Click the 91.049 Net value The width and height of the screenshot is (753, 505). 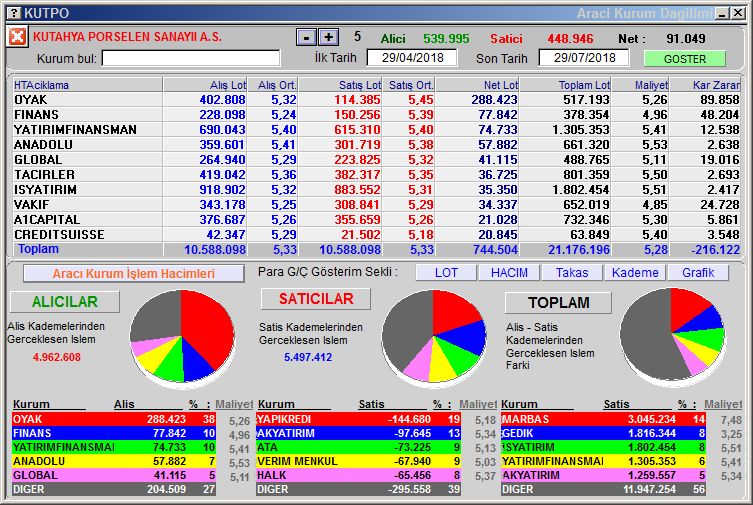[686, 39]
